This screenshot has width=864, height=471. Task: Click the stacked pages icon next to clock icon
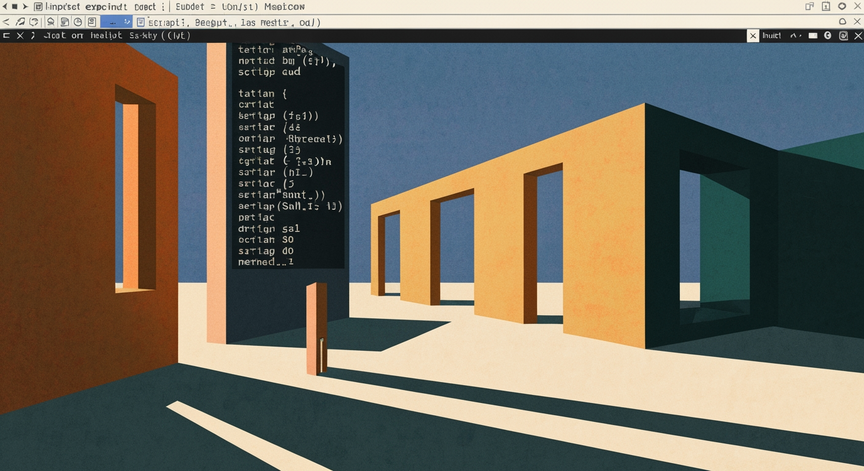pyautogui.click(x=64, y=22)
